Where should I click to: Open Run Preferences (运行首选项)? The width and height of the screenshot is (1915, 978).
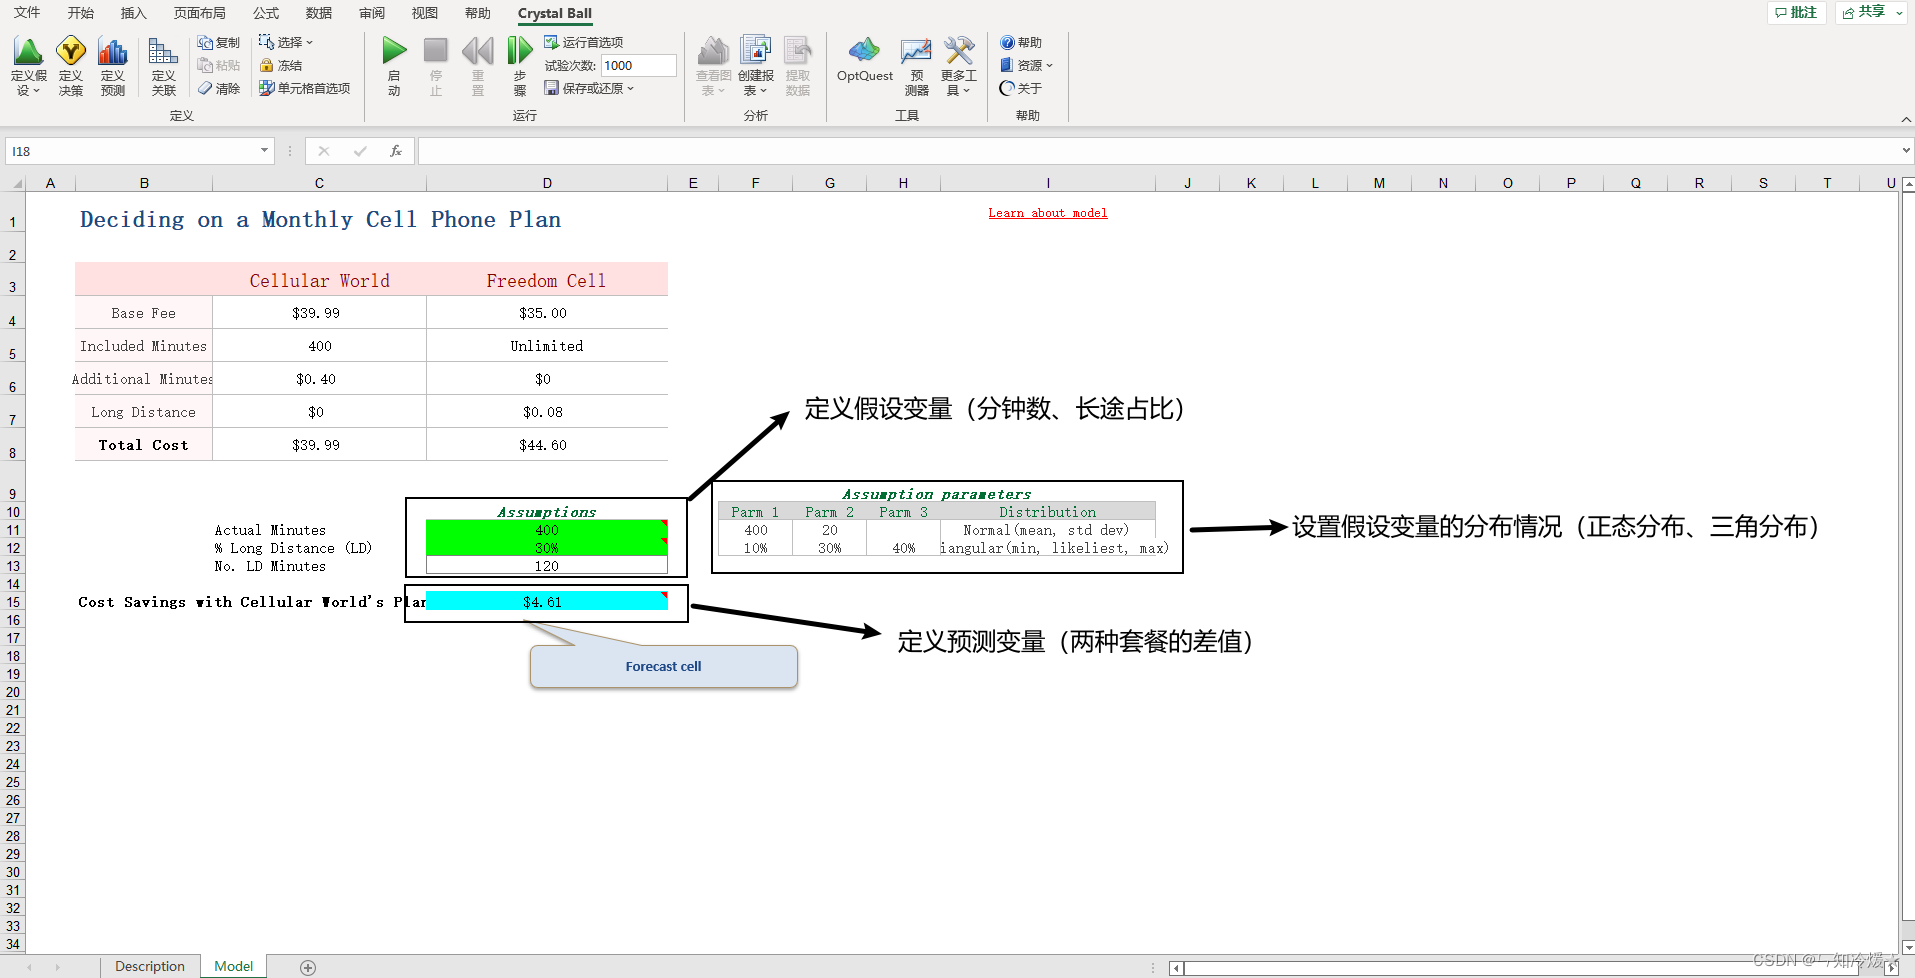(x=583, y=42)
